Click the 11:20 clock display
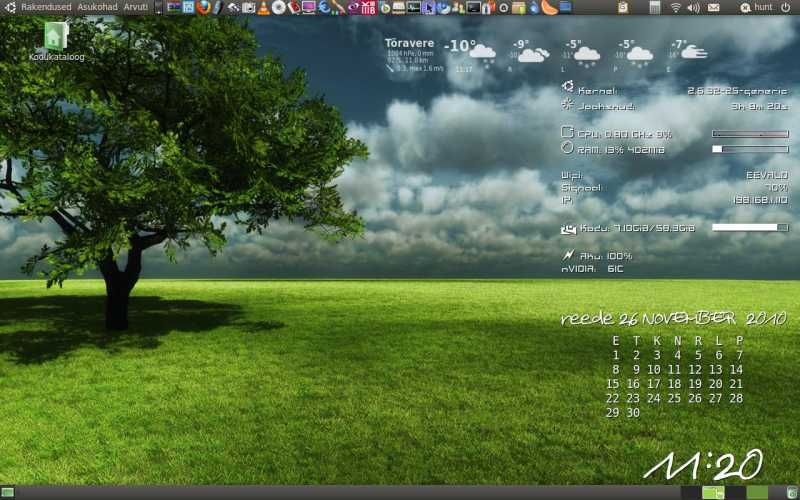Image resolution: width=800 pixels, height=500 pixels. pos(704,465)
